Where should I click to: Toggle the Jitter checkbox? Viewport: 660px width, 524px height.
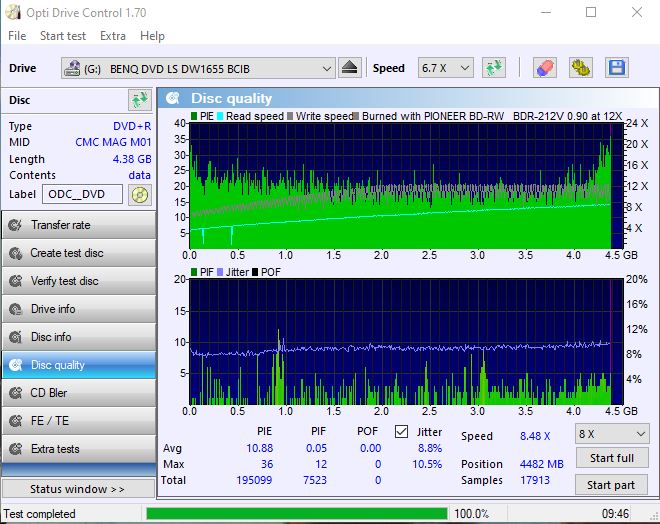point(402,432)
